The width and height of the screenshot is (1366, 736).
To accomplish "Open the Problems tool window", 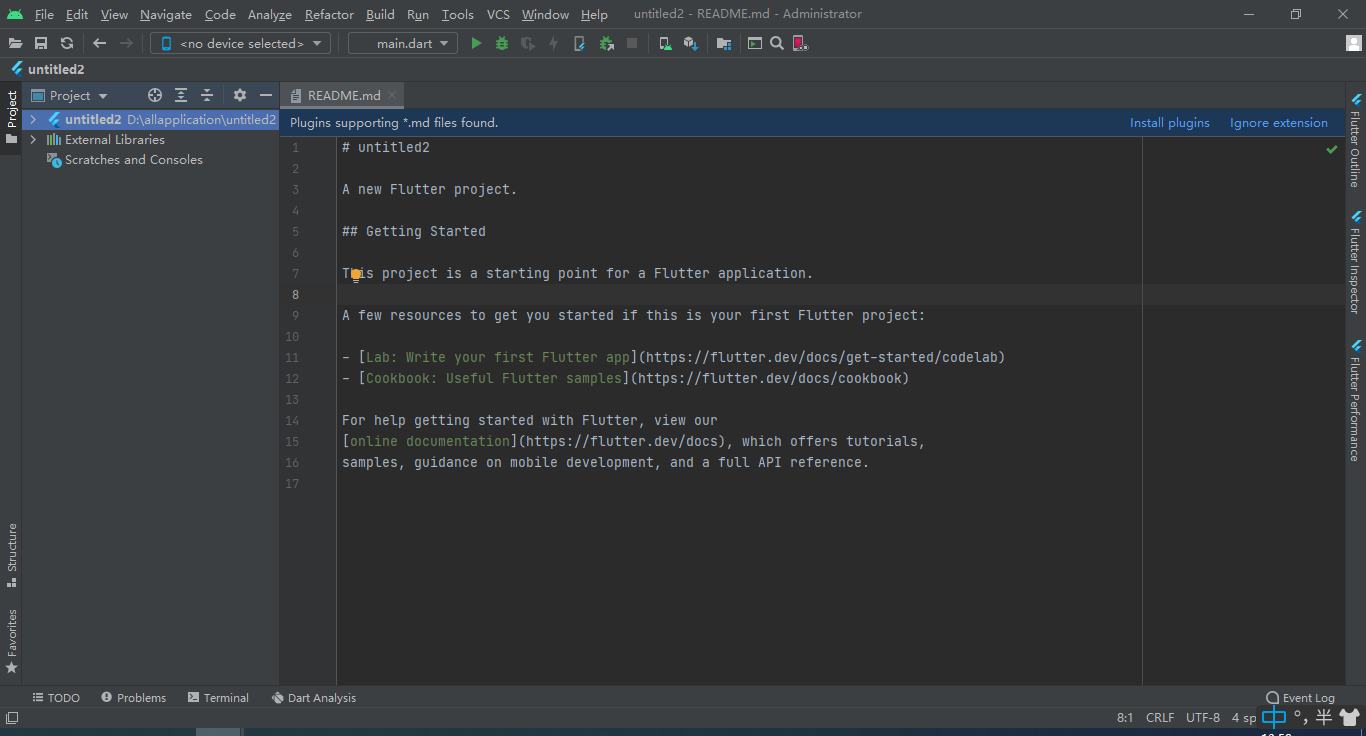I will pyautogui.click(x=133, y=698).
